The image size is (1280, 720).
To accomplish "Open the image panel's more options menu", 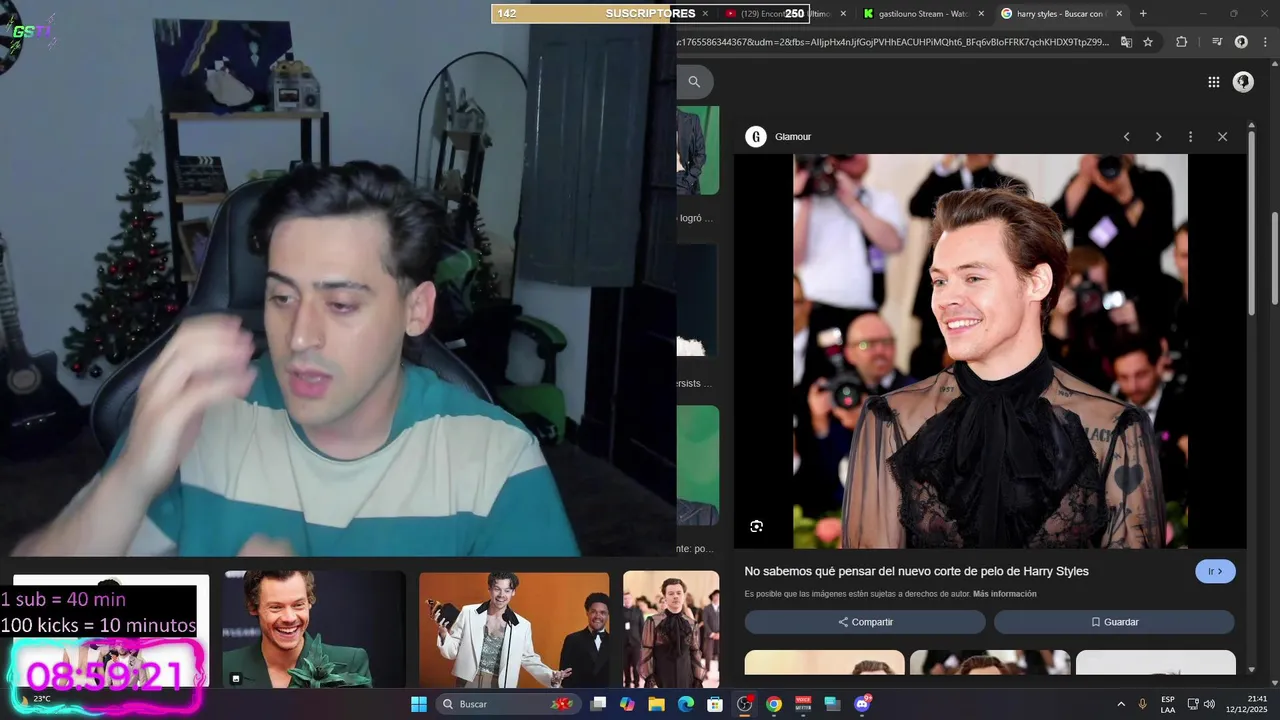I will (x=1190, y=137).
